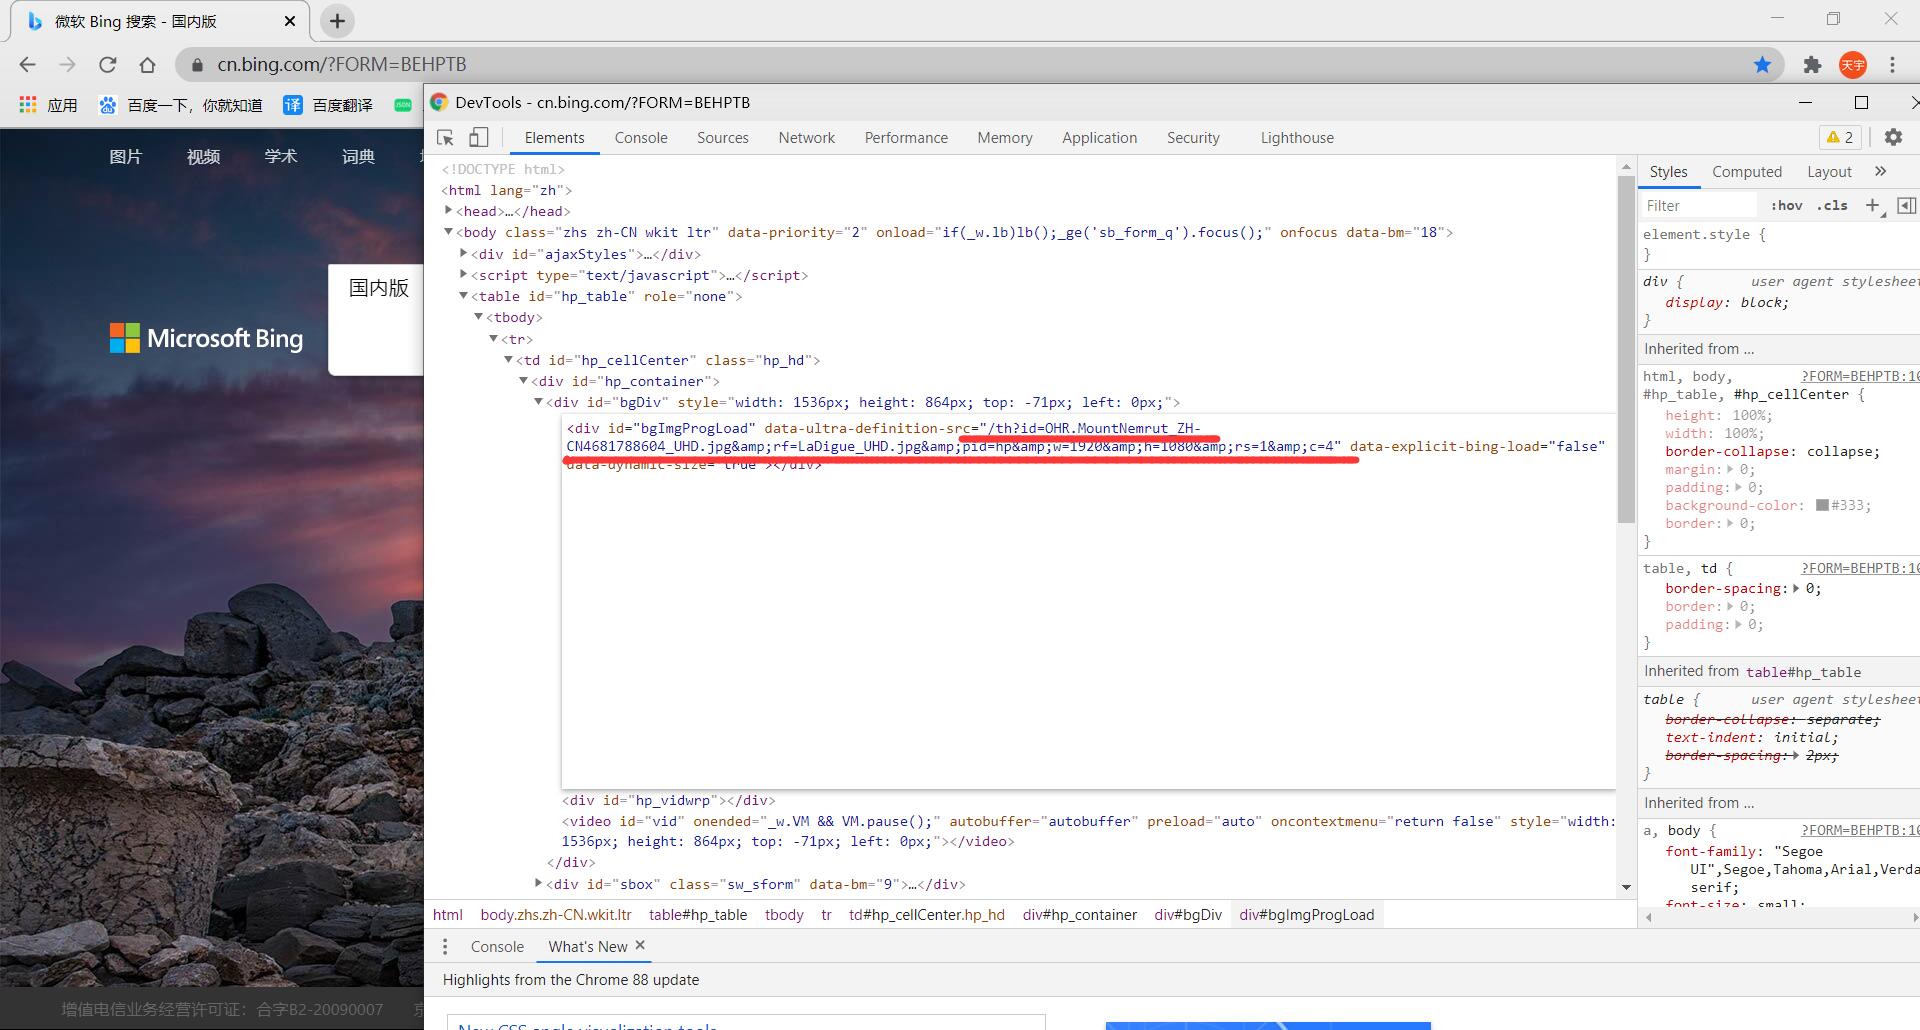Image resolution: width=1920 pixels, height=1030 pixels.
Task: Bookmark this page with star icon
Action: tap(1762, 65)
